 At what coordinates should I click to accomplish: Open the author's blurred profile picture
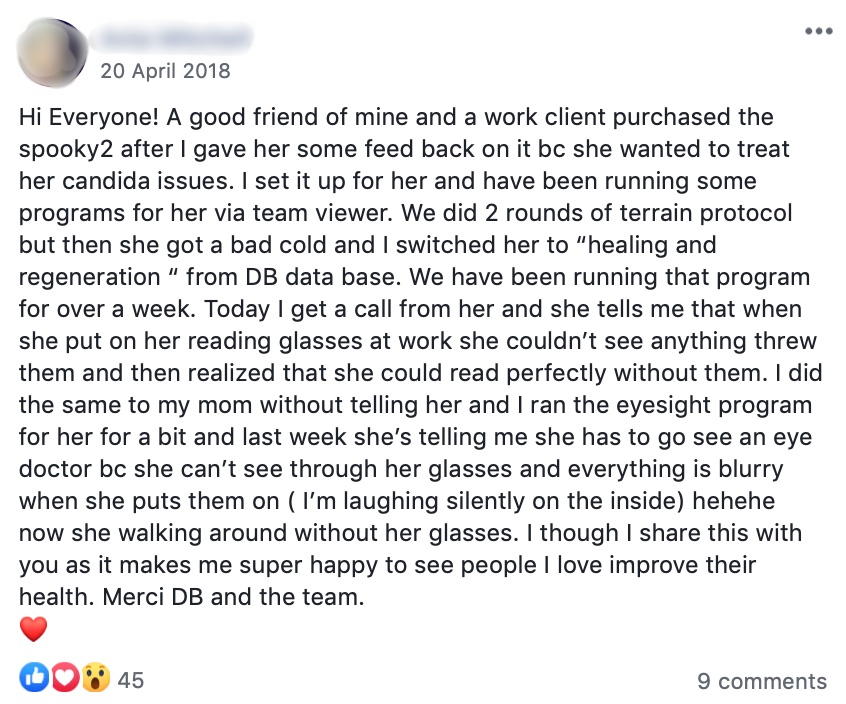(51, 51)
